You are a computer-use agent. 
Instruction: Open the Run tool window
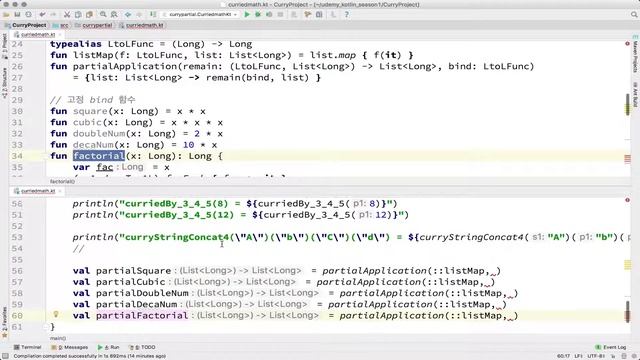tap(109, 347)
